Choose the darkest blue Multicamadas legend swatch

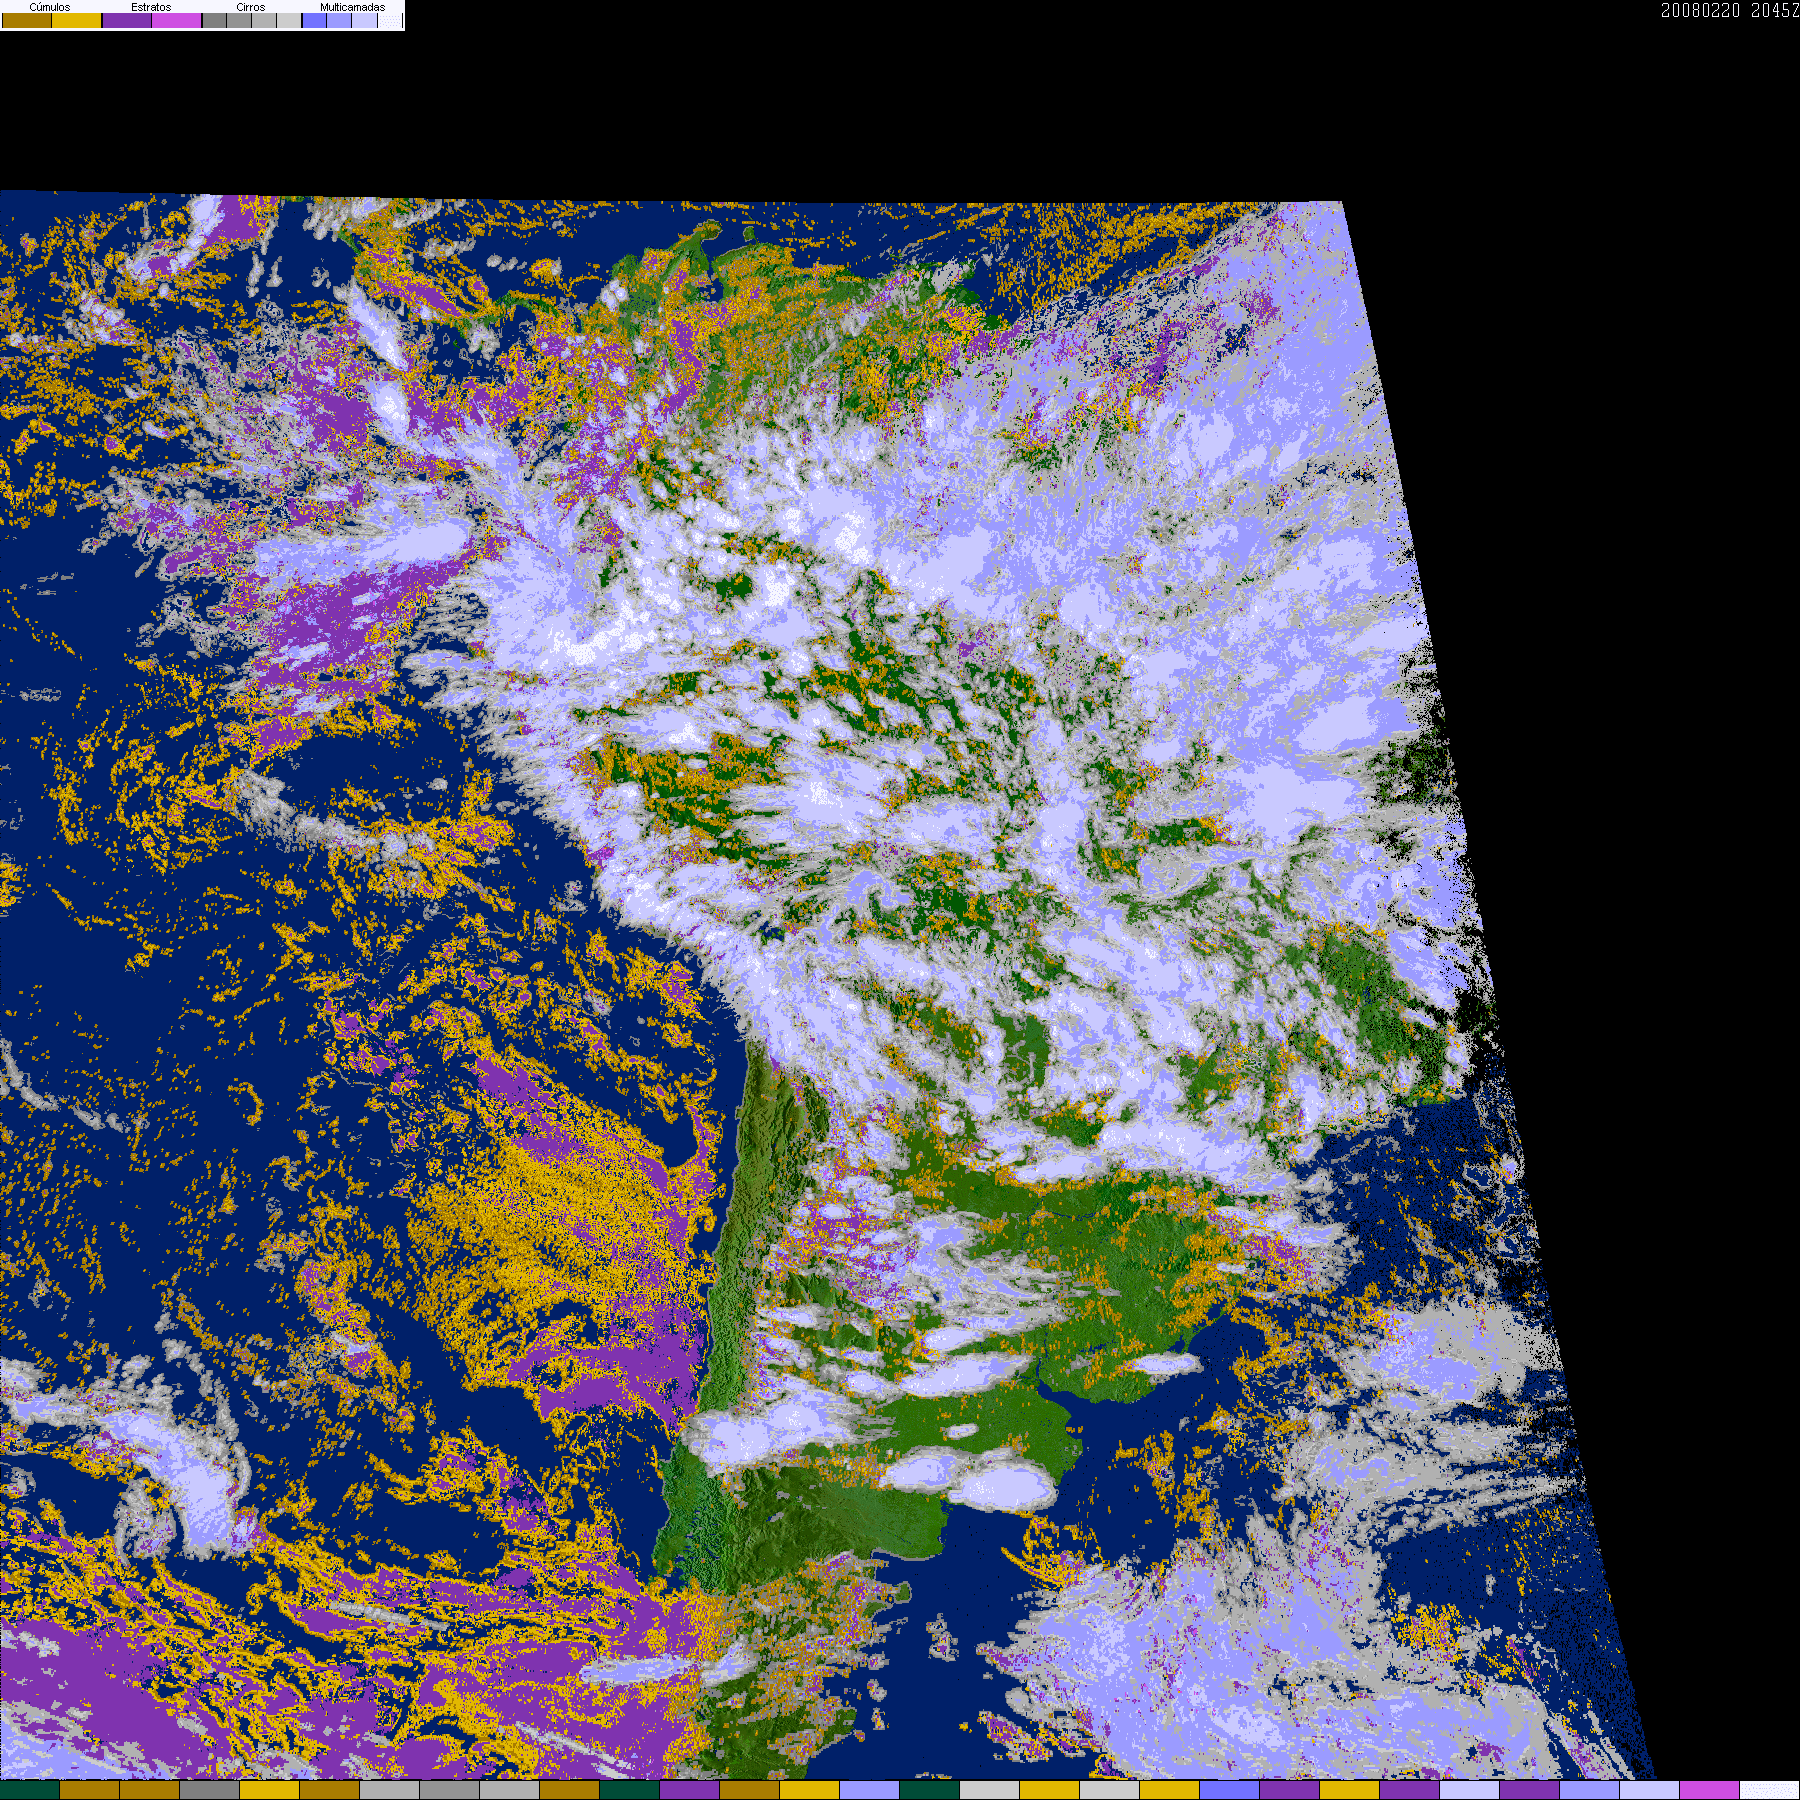point(314,20)
